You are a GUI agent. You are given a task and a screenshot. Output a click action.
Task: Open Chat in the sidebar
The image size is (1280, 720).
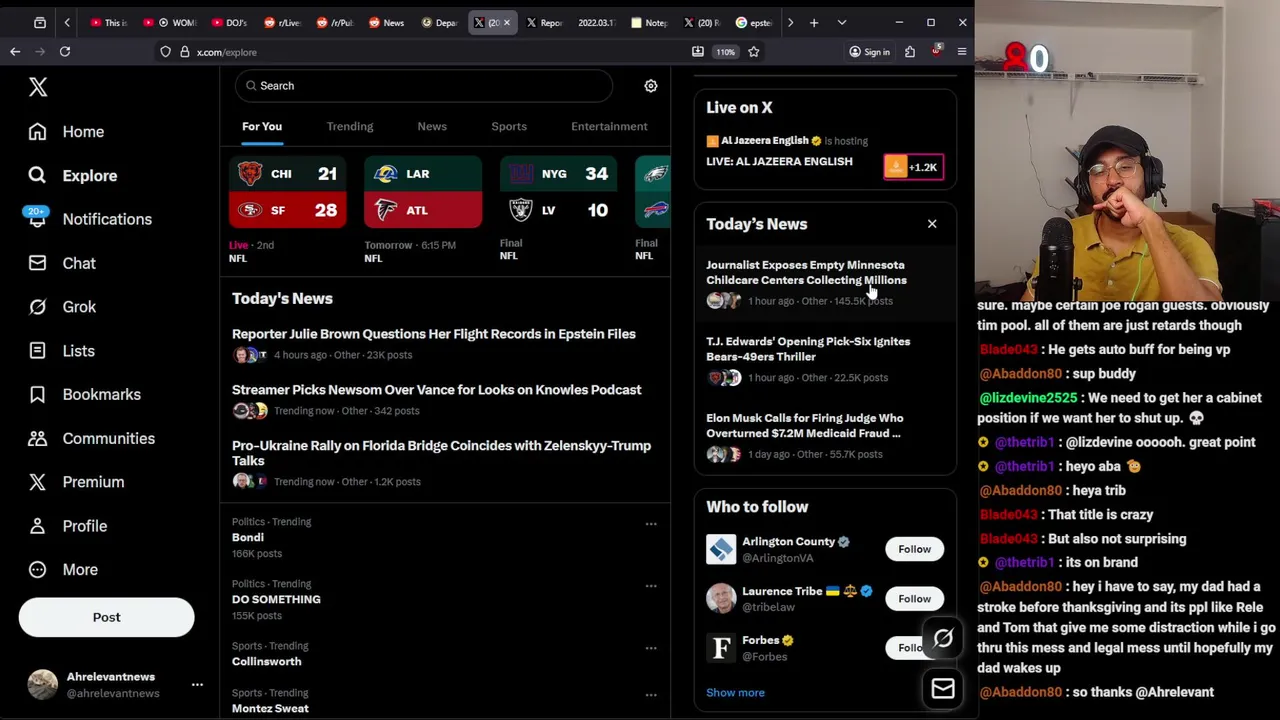click(x=62, y=263)
